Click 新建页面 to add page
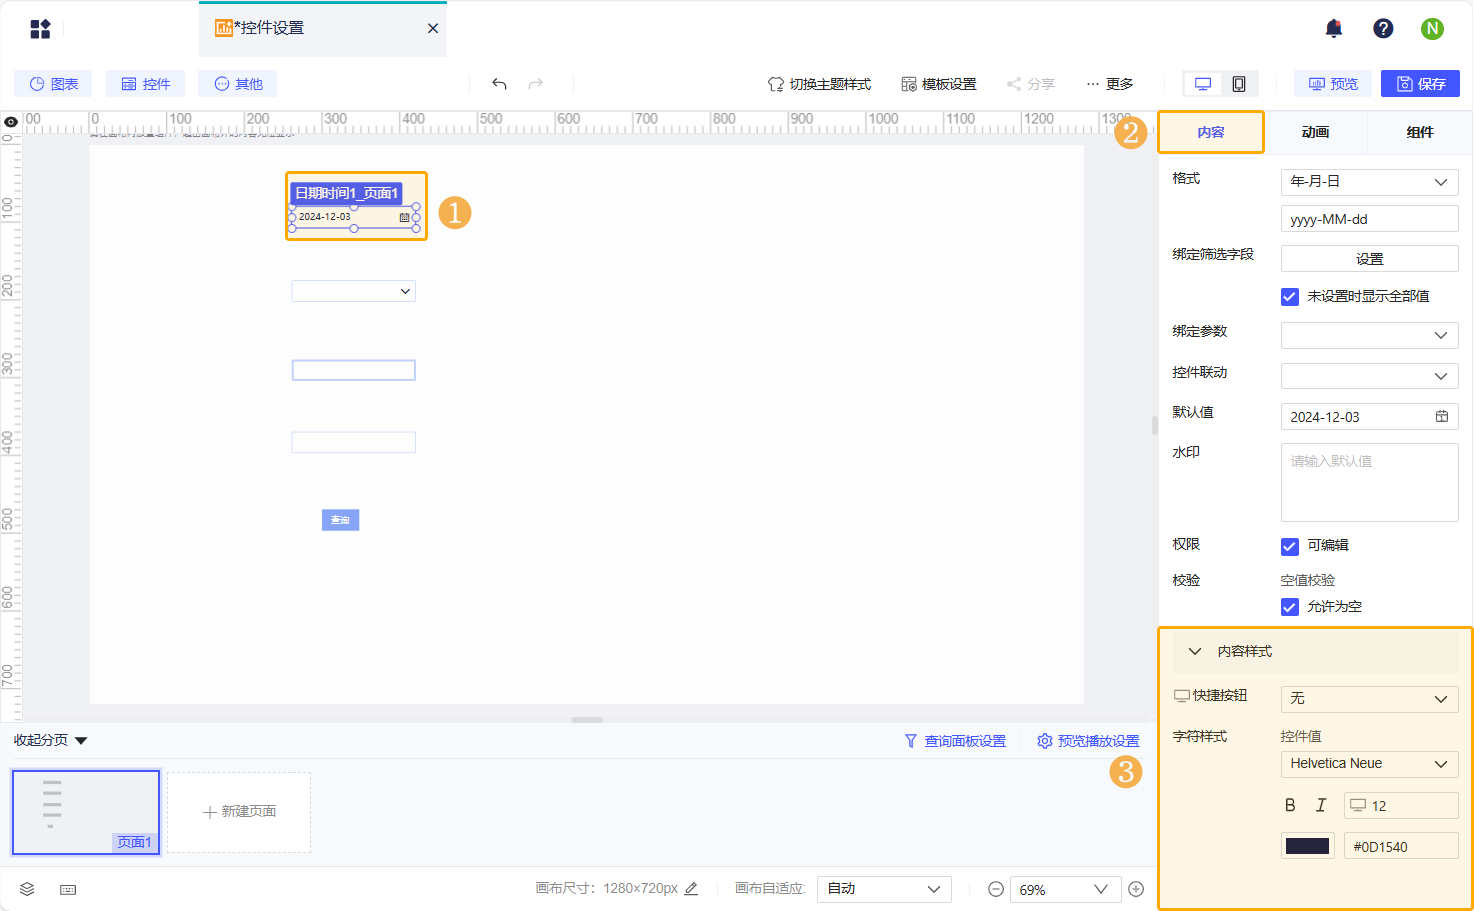 pos(239,812)
